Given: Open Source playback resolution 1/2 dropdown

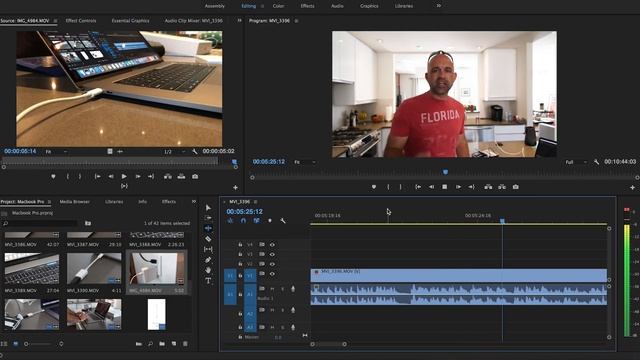Looking at the screenshot, I should pos(174,151).
